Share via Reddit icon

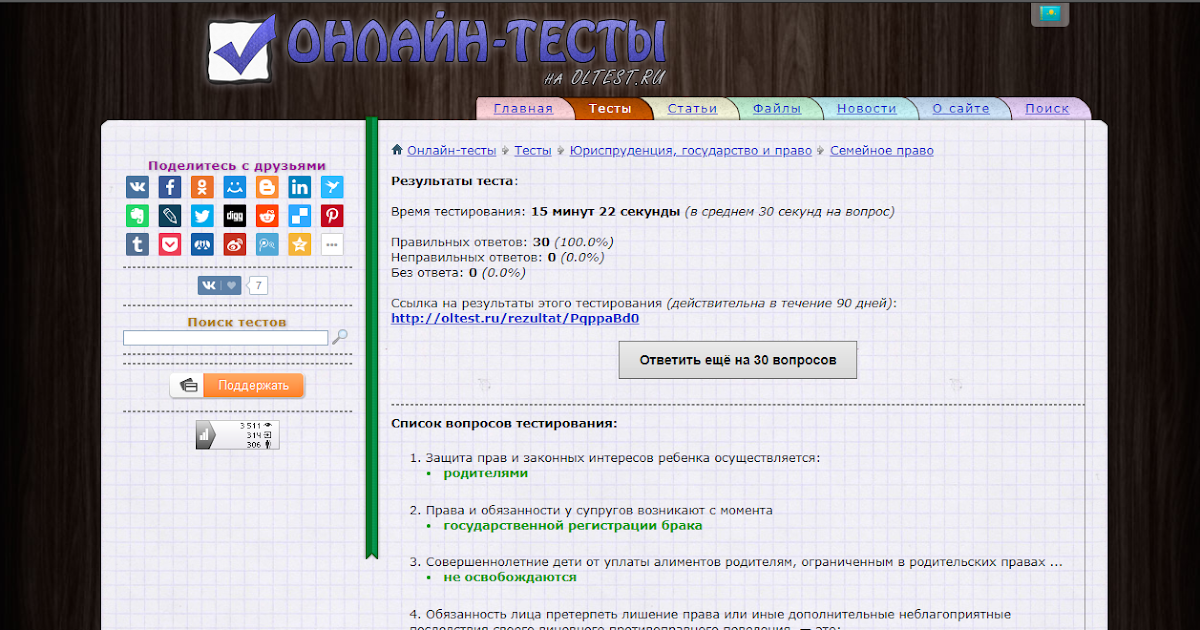point(267,216)
